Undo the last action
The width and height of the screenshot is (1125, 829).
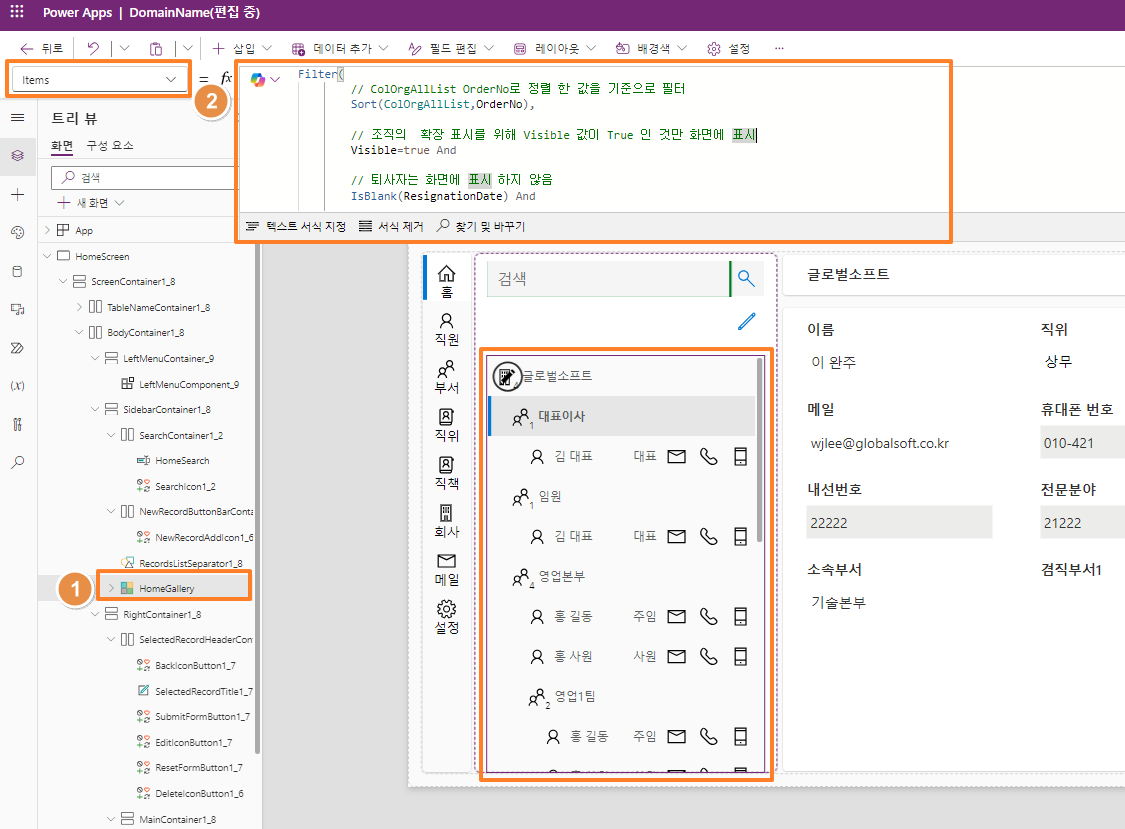pyautogui.click(x=93, y=48)
